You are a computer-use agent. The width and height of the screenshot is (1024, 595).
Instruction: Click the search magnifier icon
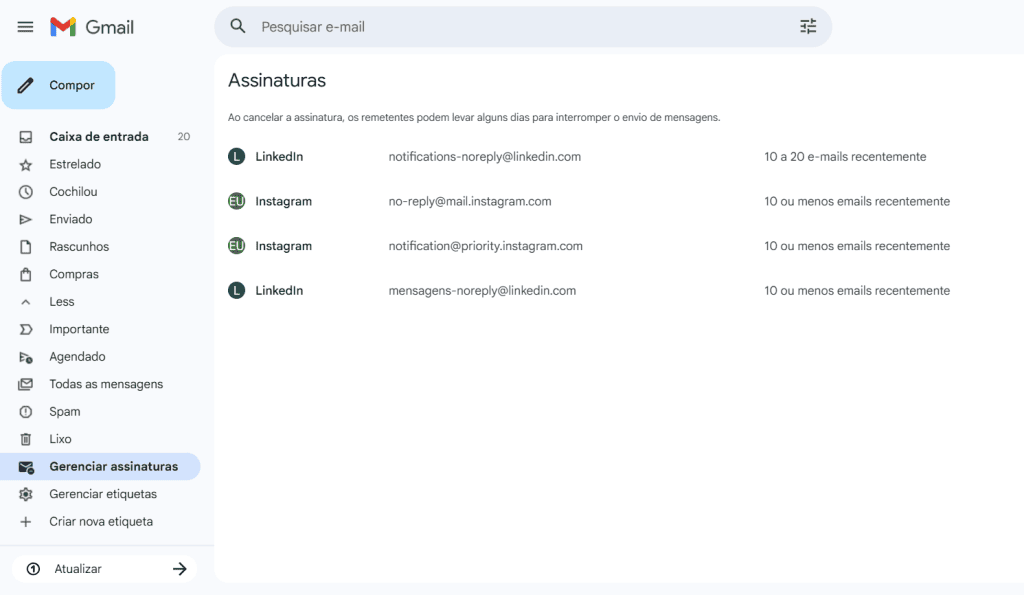click(x=238, y=27)
